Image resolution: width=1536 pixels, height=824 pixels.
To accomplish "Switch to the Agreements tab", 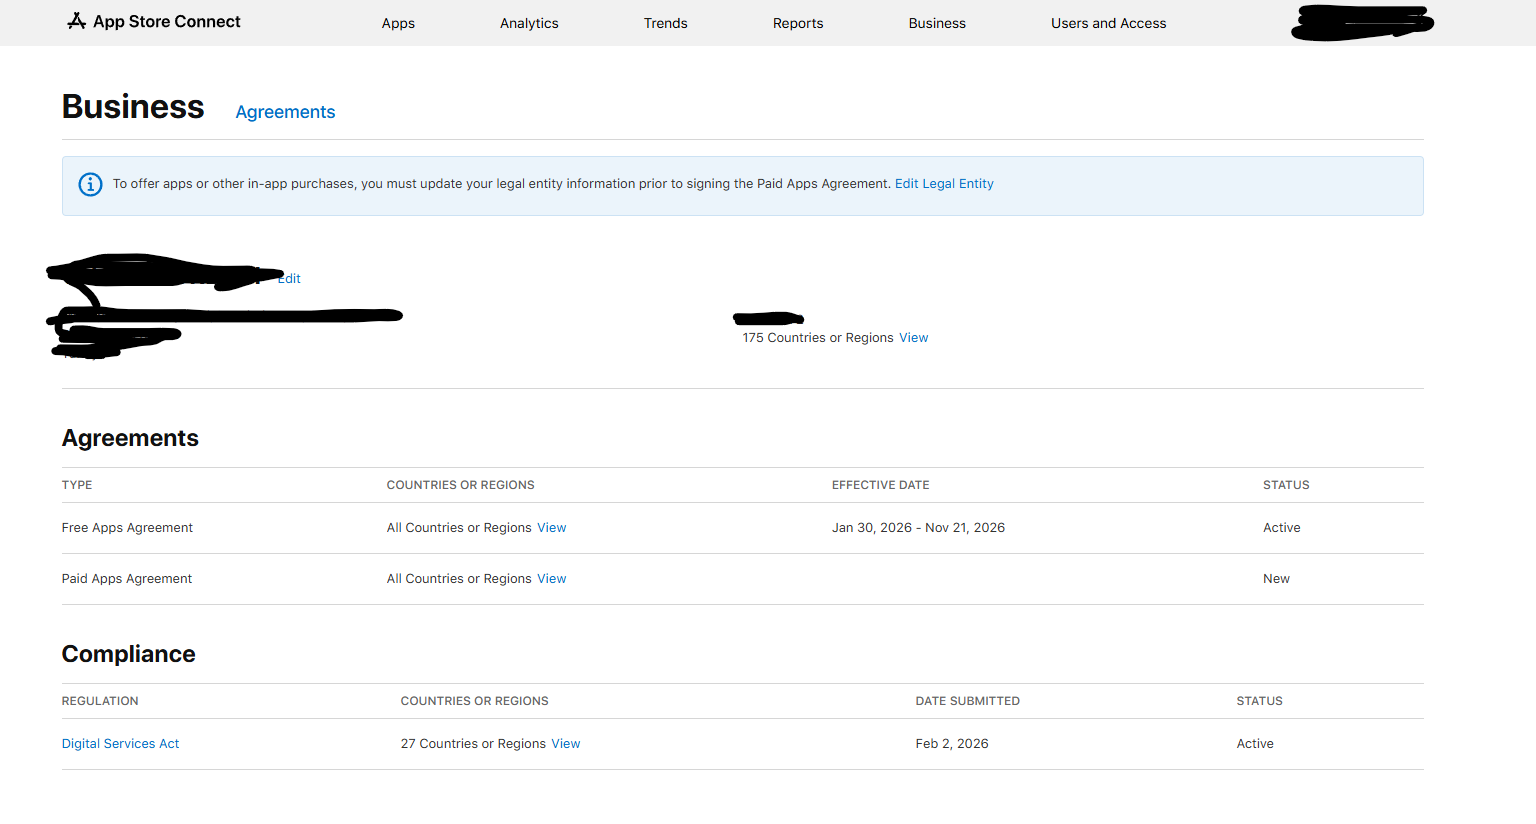I will pos(285,112).
